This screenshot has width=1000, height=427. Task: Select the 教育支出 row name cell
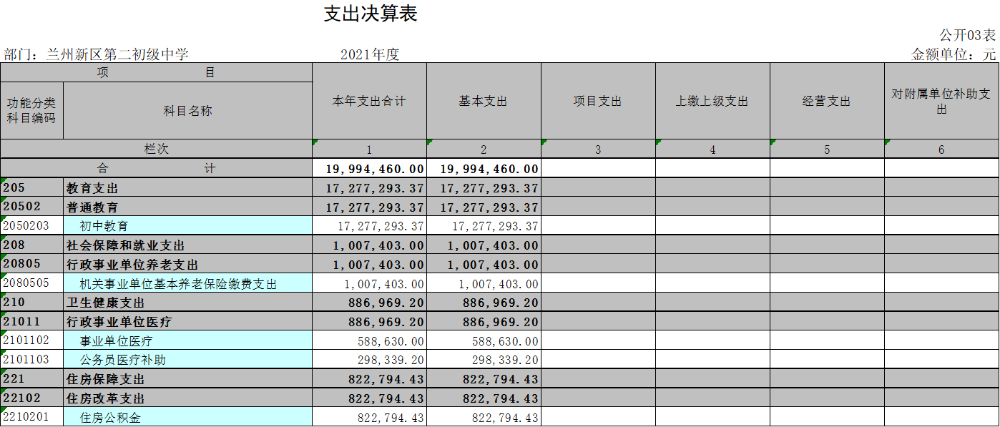tap(187, 188)
